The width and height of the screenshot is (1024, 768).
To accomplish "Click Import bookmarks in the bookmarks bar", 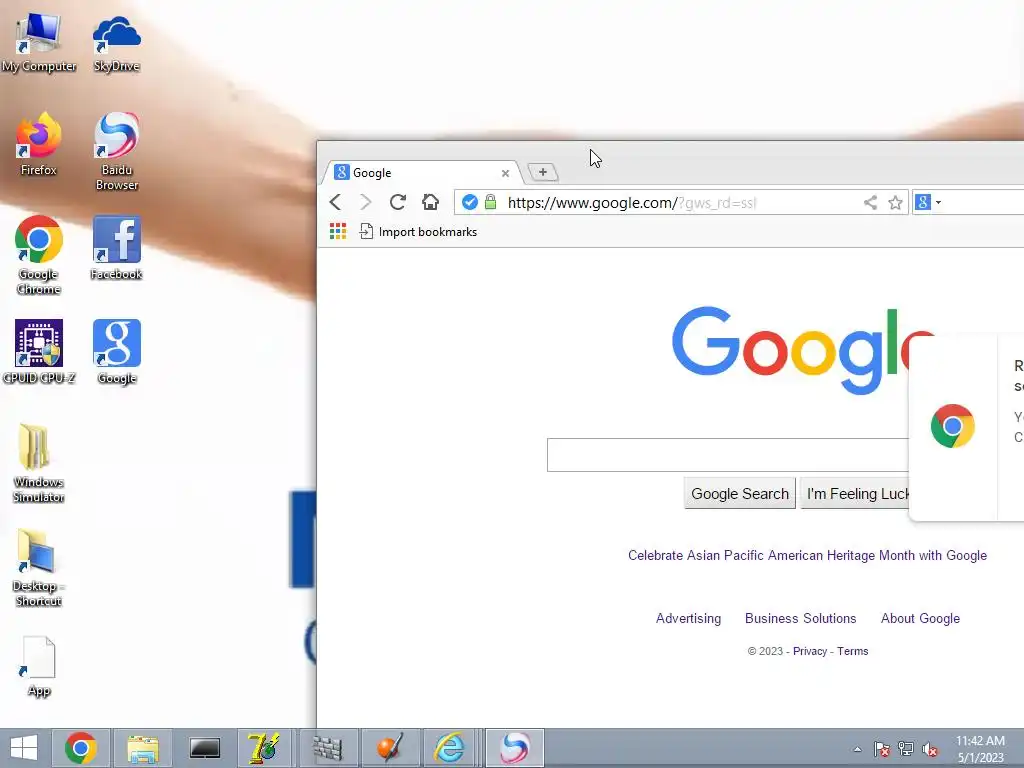I will (418, 232).
